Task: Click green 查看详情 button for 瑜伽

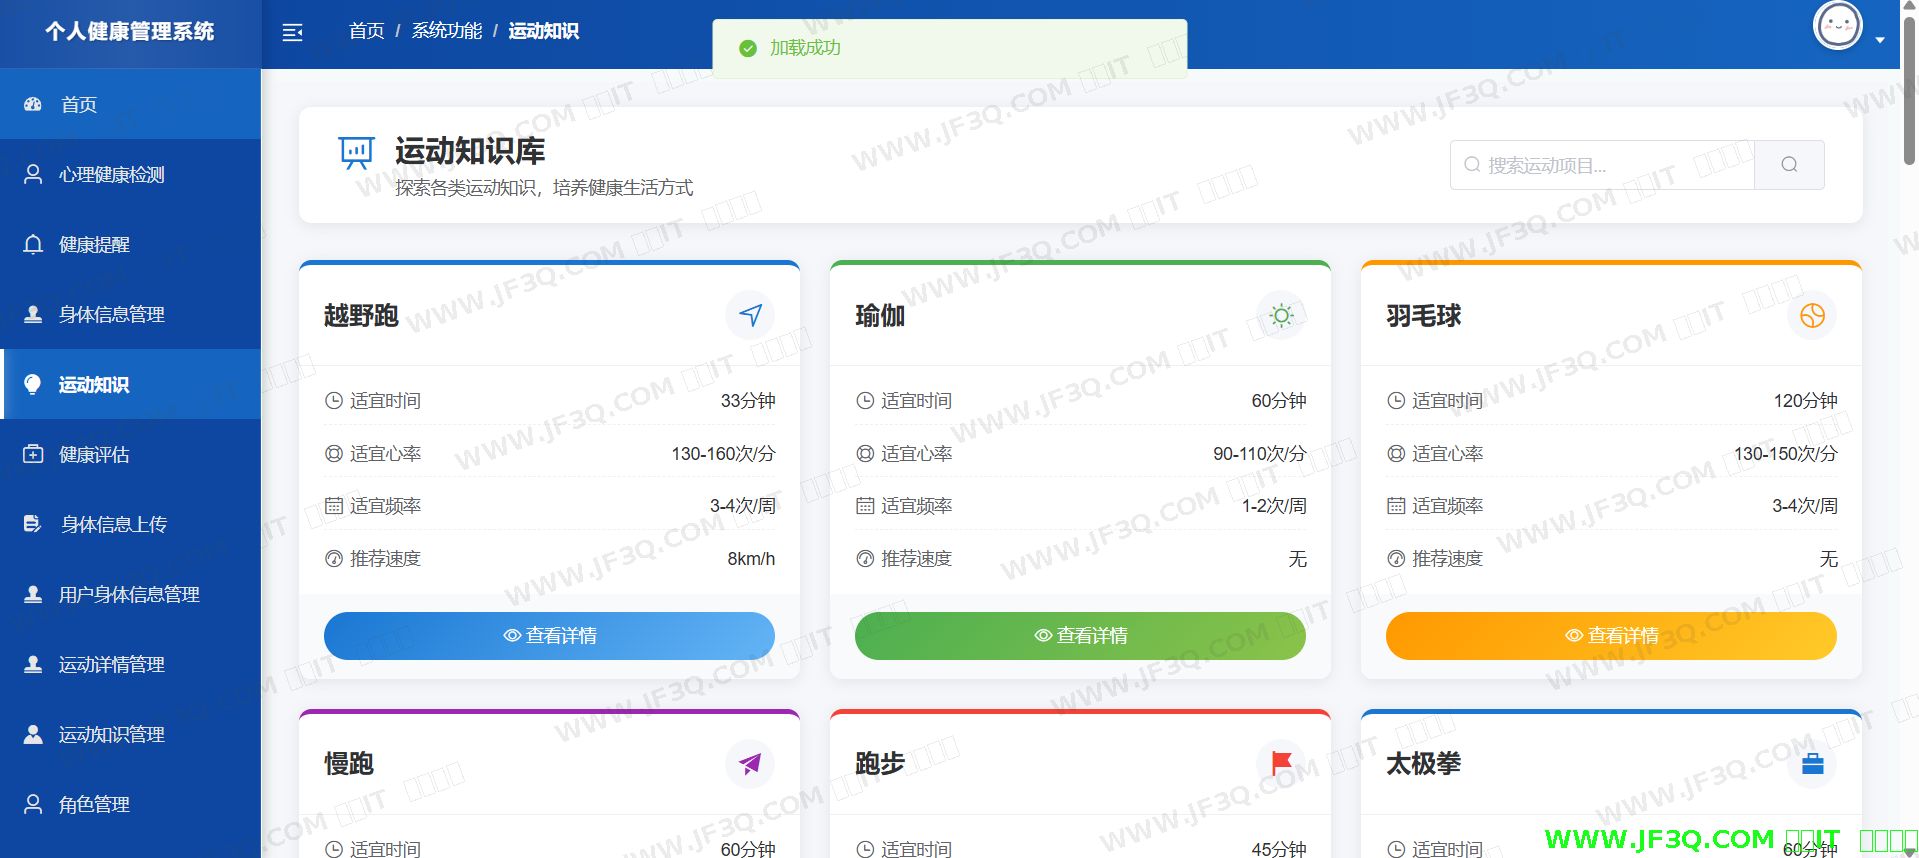Action: [x=1080, y=636]
